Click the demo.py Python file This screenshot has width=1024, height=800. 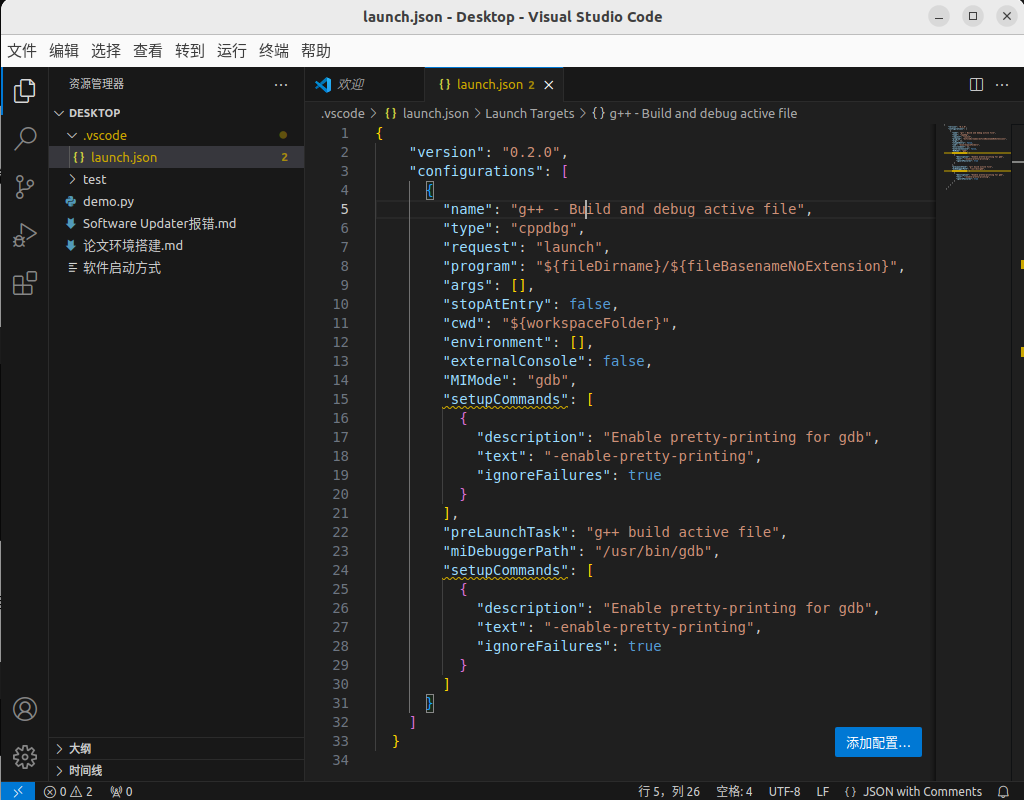[176, 201]
